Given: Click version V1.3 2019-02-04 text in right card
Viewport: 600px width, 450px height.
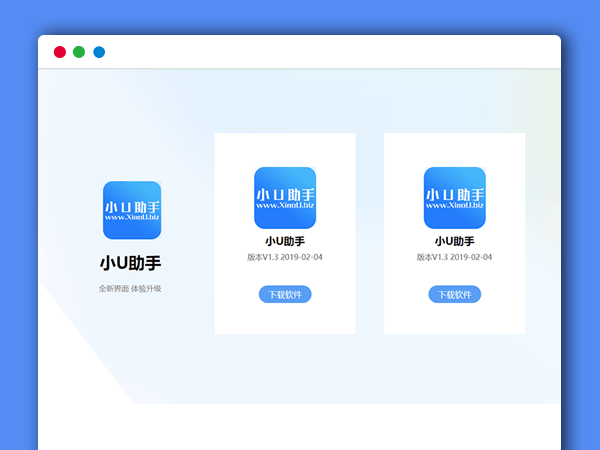Looking at the screenshot, I should (x=455, y=257).
